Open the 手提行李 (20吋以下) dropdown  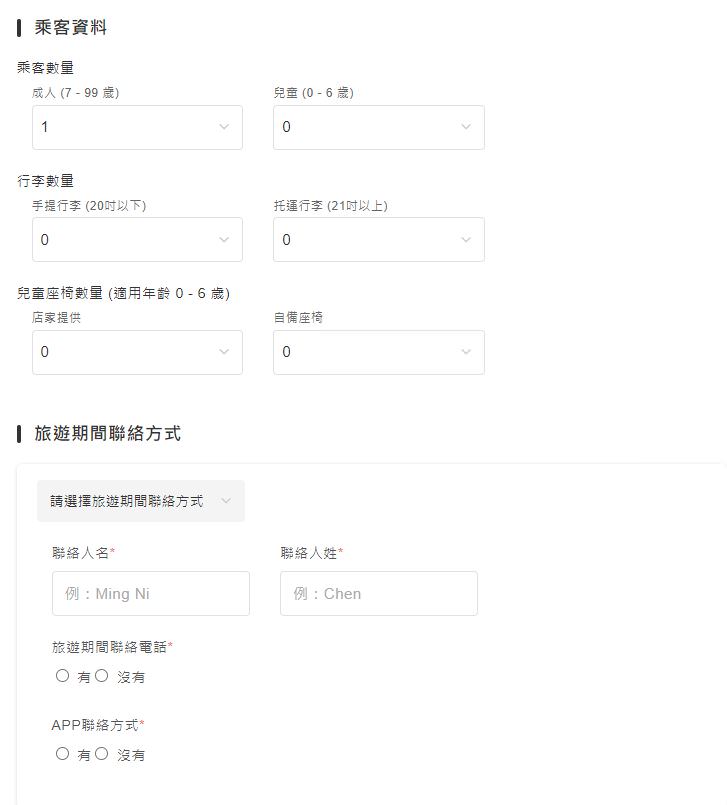pyautogui.click(x=137, y=239)
